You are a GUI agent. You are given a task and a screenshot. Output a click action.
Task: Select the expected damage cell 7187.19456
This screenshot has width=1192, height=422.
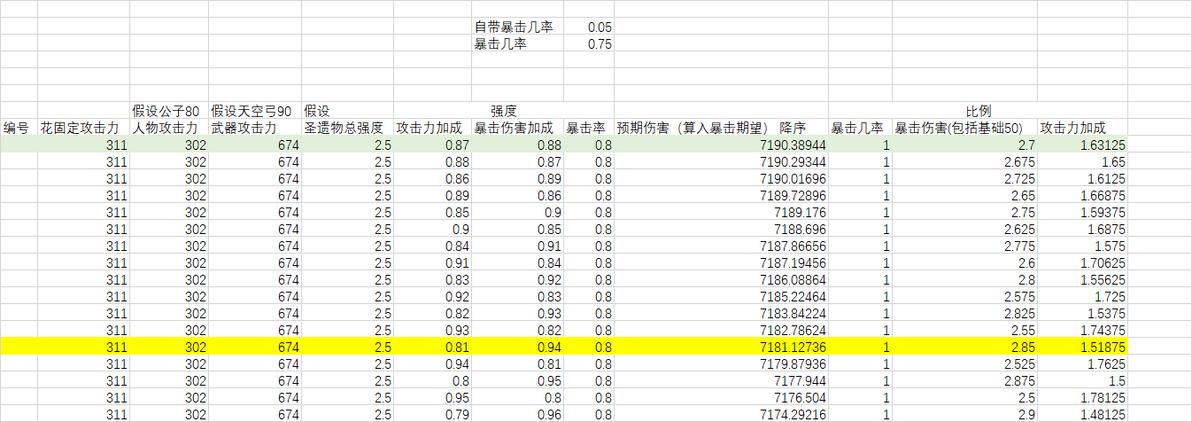pyautogui.click(x=721, y=262)
